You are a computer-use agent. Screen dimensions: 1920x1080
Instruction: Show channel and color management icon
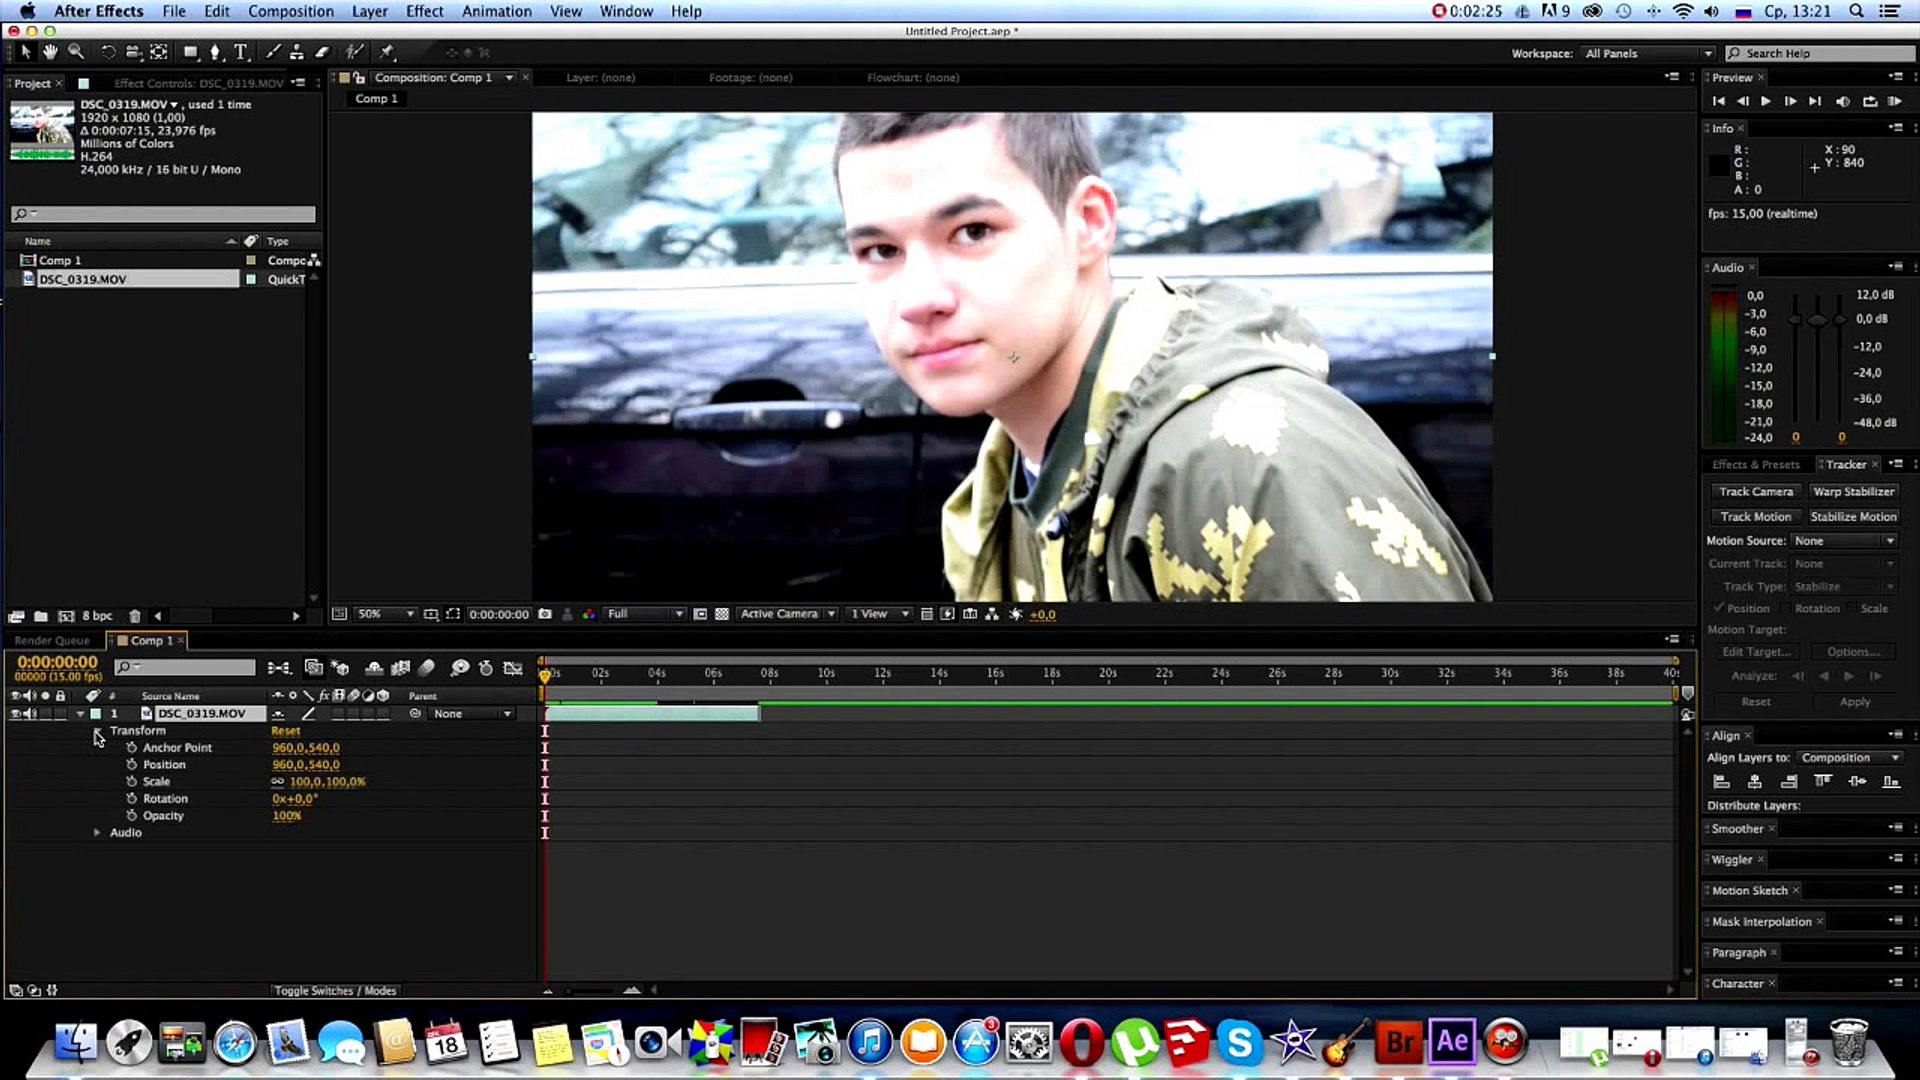pos(589,614)
